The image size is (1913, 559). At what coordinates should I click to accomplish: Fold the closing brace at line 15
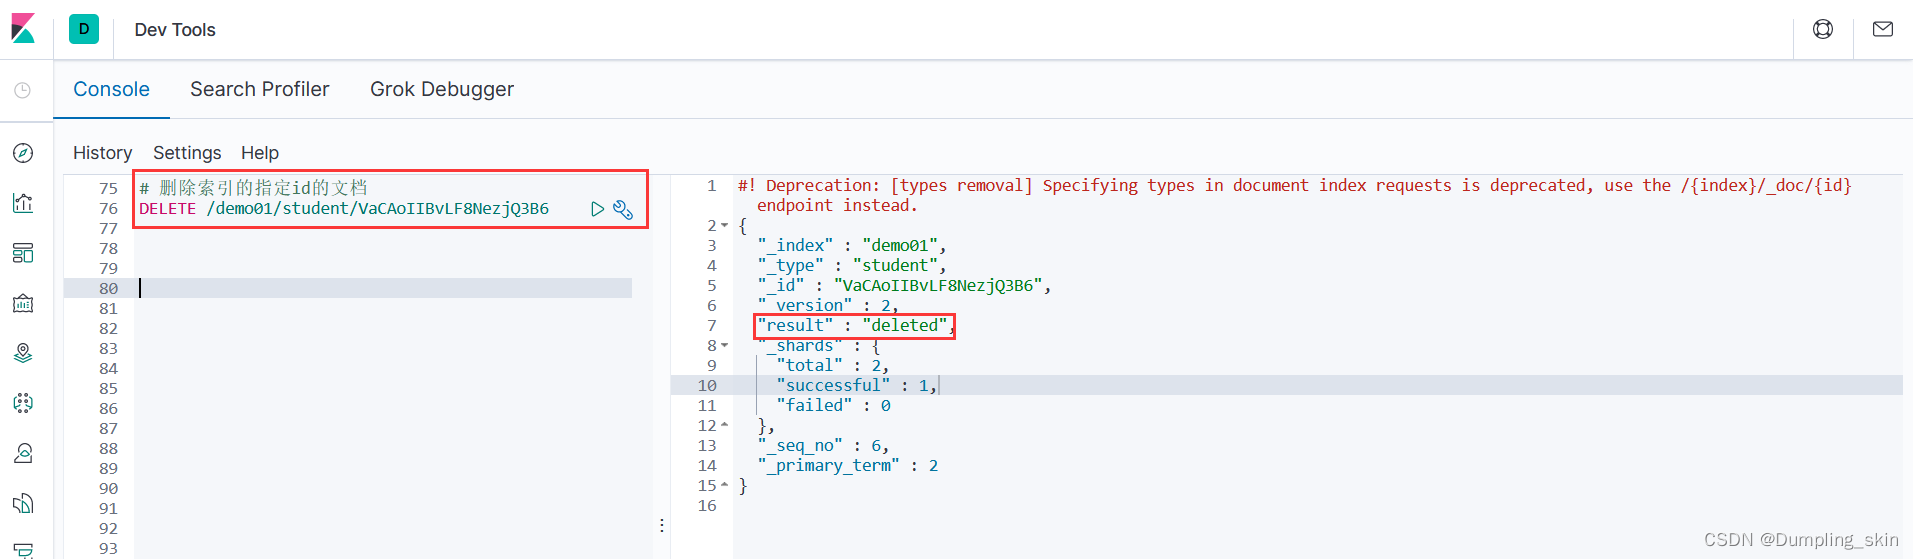(x=725, y=486)
